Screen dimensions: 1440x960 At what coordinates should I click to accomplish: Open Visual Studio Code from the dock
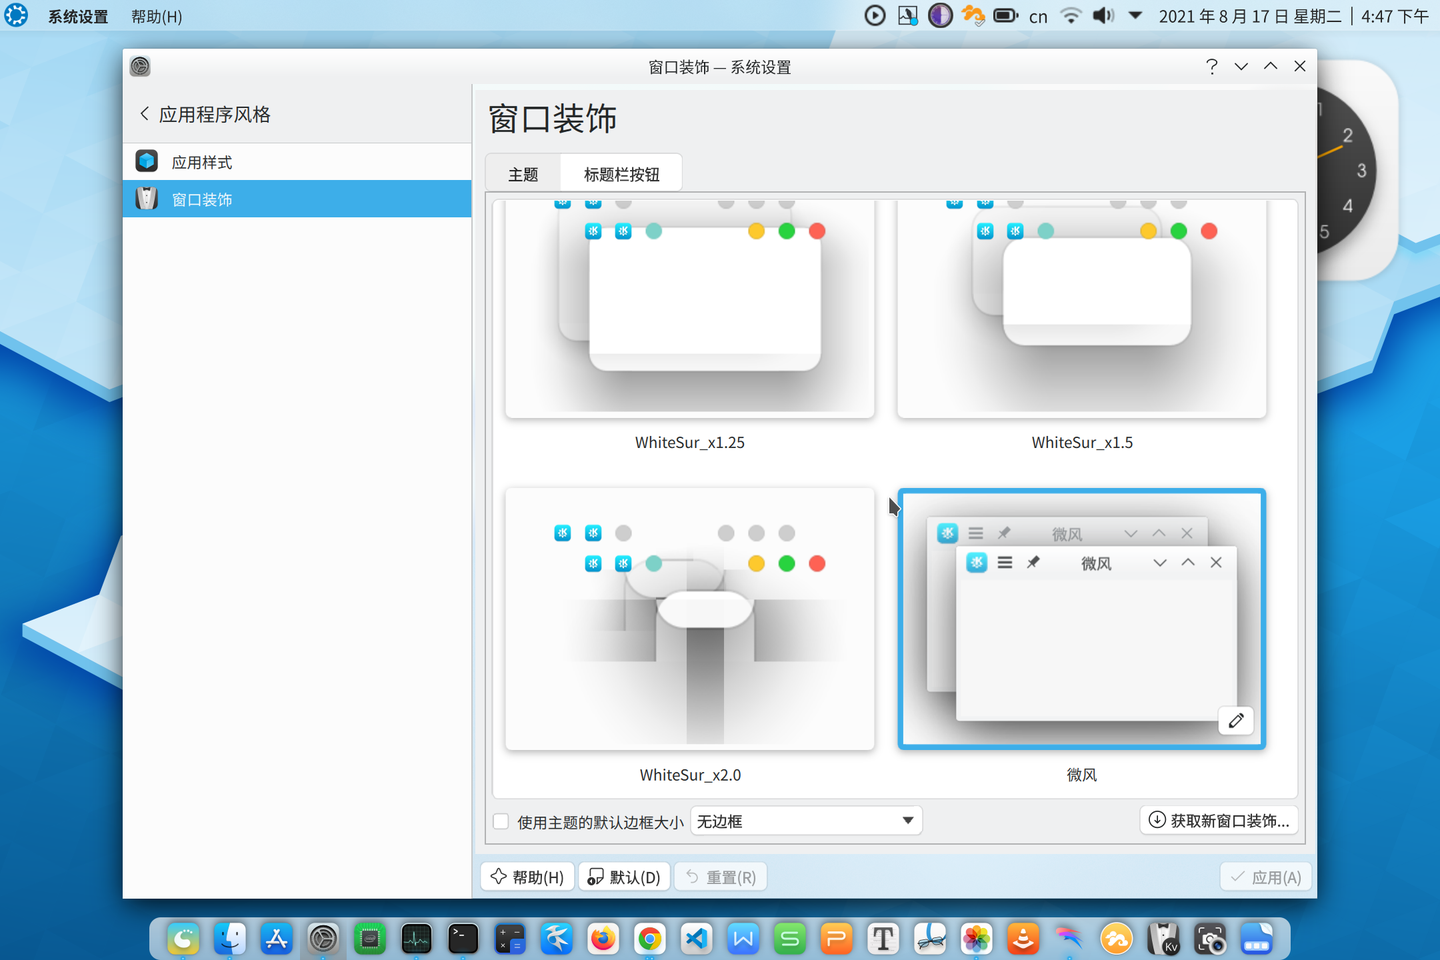coord(696,938)
